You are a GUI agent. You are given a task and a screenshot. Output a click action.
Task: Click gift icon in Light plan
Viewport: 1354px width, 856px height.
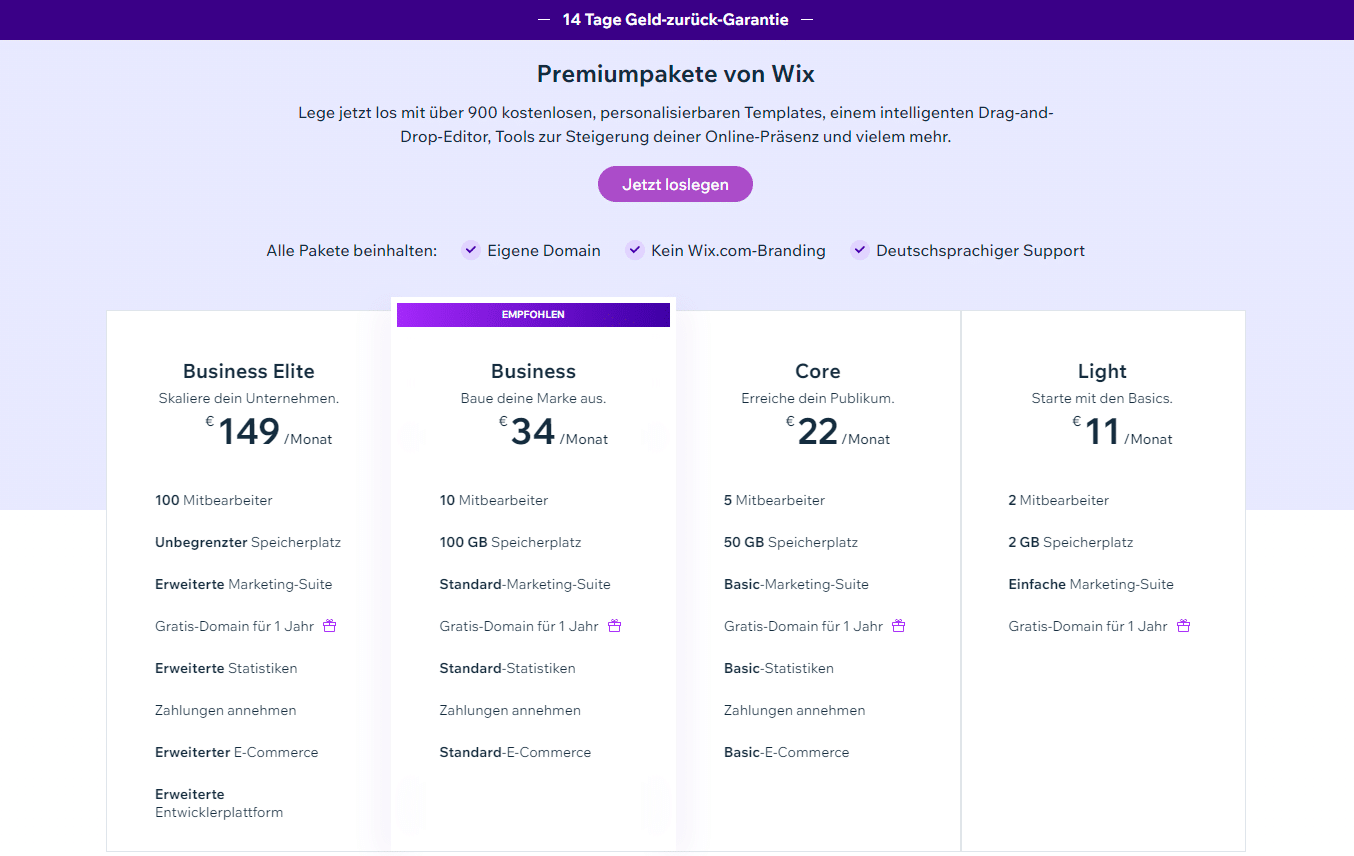(x=1184, y=626)
